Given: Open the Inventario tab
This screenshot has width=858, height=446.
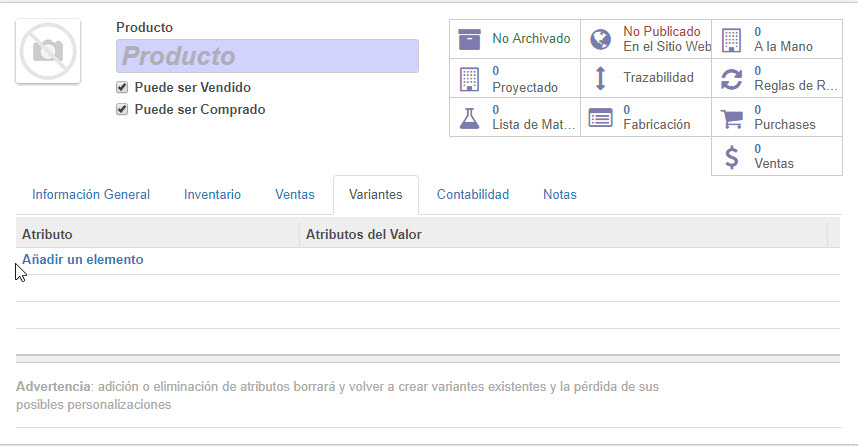Looking at the screenshot, I should [x=212, y=195].
